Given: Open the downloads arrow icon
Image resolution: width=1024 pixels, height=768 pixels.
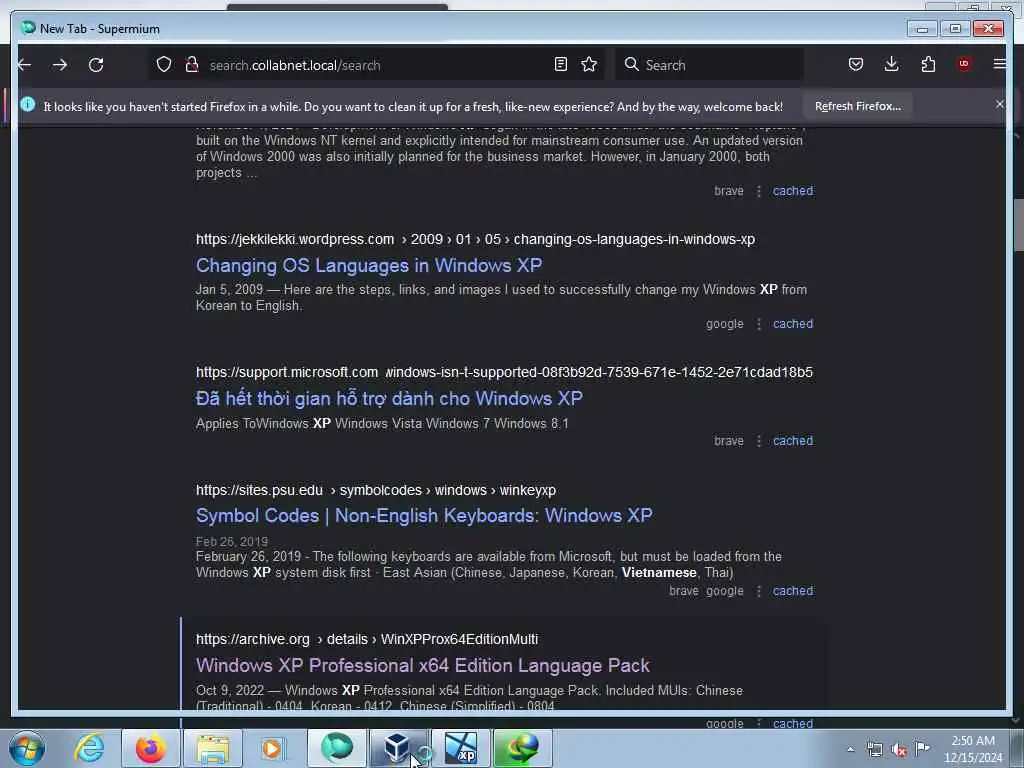Looking at the screenshot, I should pos(891,64).
